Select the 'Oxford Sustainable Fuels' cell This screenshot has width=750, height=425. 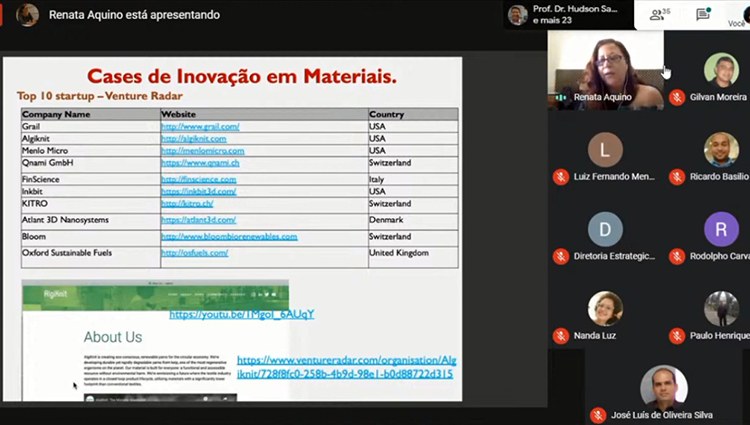click(91, 257)
